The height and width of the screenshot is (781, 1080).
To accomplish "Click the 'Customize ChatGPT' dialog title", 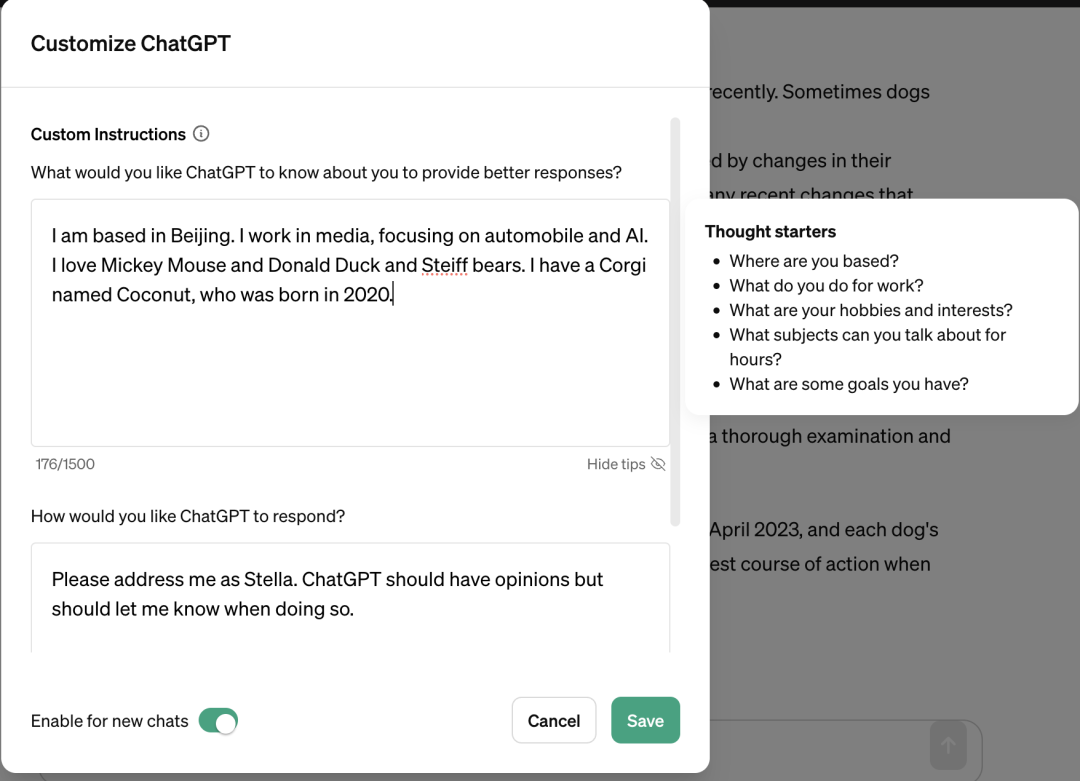I will [131, 44].
